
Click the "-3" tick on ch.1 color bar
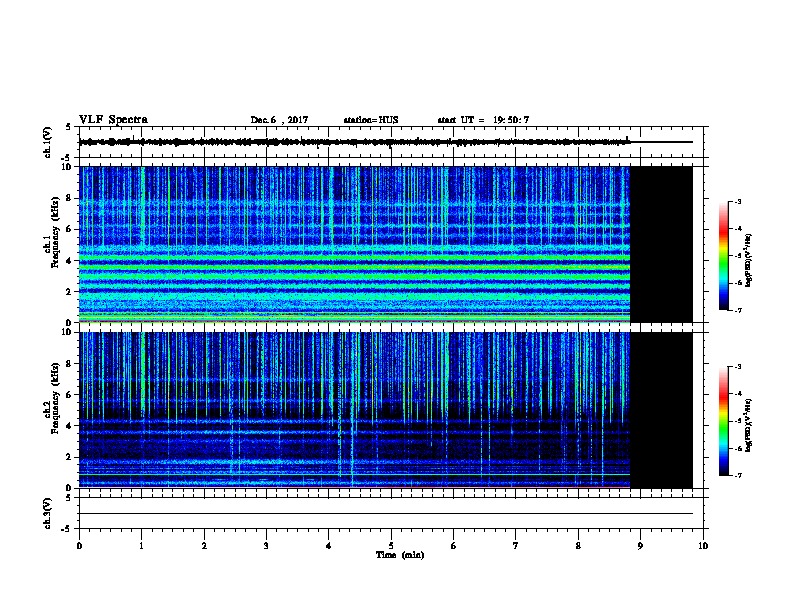click(x=737, y=201)
